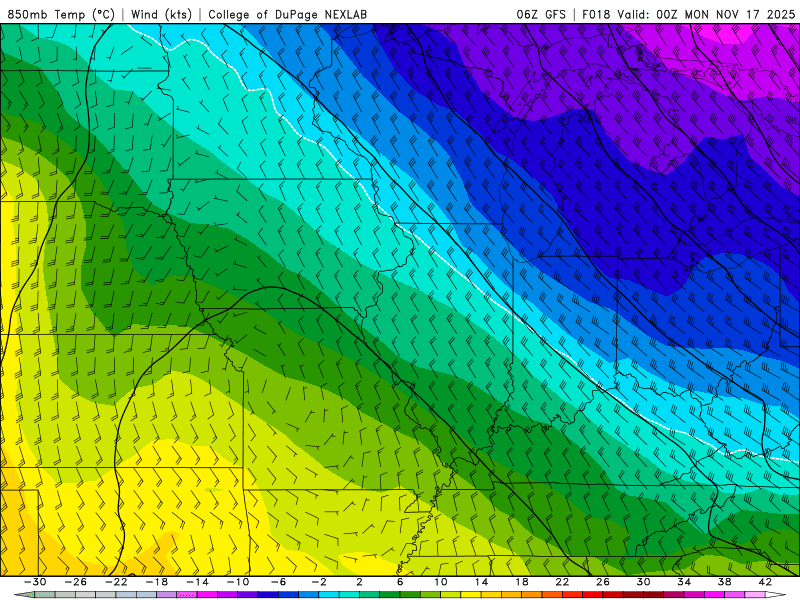Click the '-2' colorbar label

(319, 582)
